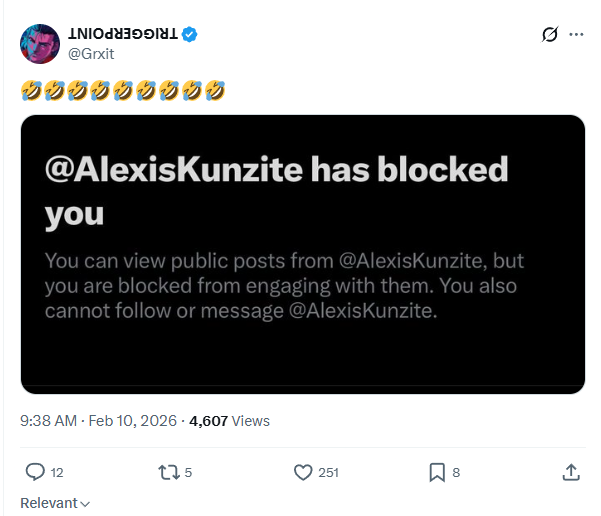
Task: View the 4,607 Views analytics
Action: point(229,421)
